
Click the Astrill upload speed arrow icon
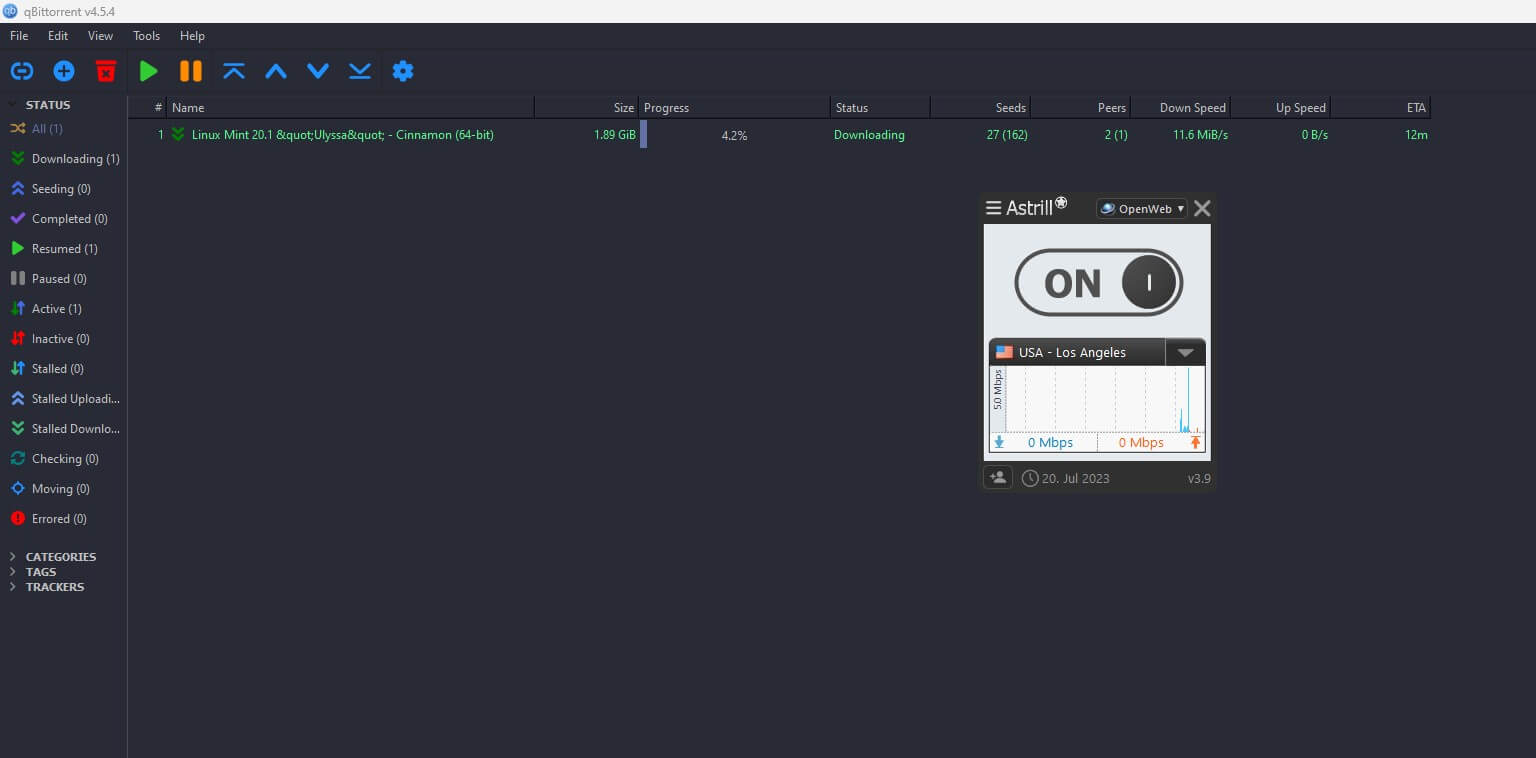coord(1195,442)
